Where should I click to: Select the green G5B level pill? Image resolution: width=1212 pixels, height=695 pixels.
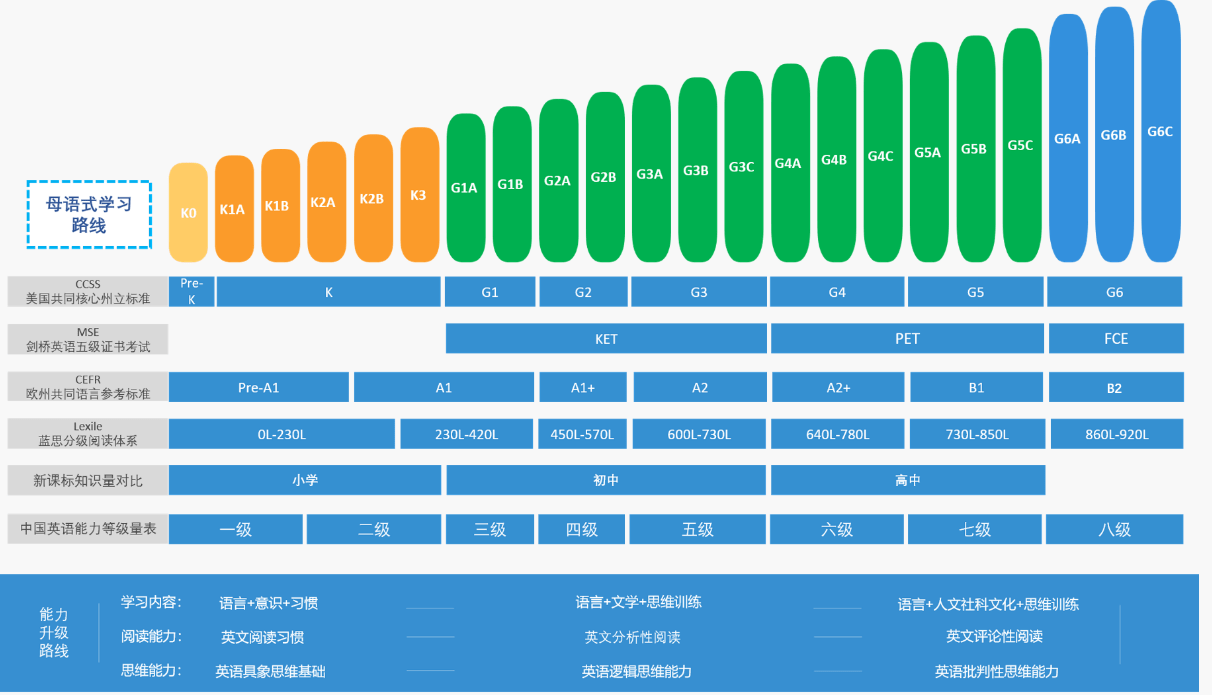point(975,149)
